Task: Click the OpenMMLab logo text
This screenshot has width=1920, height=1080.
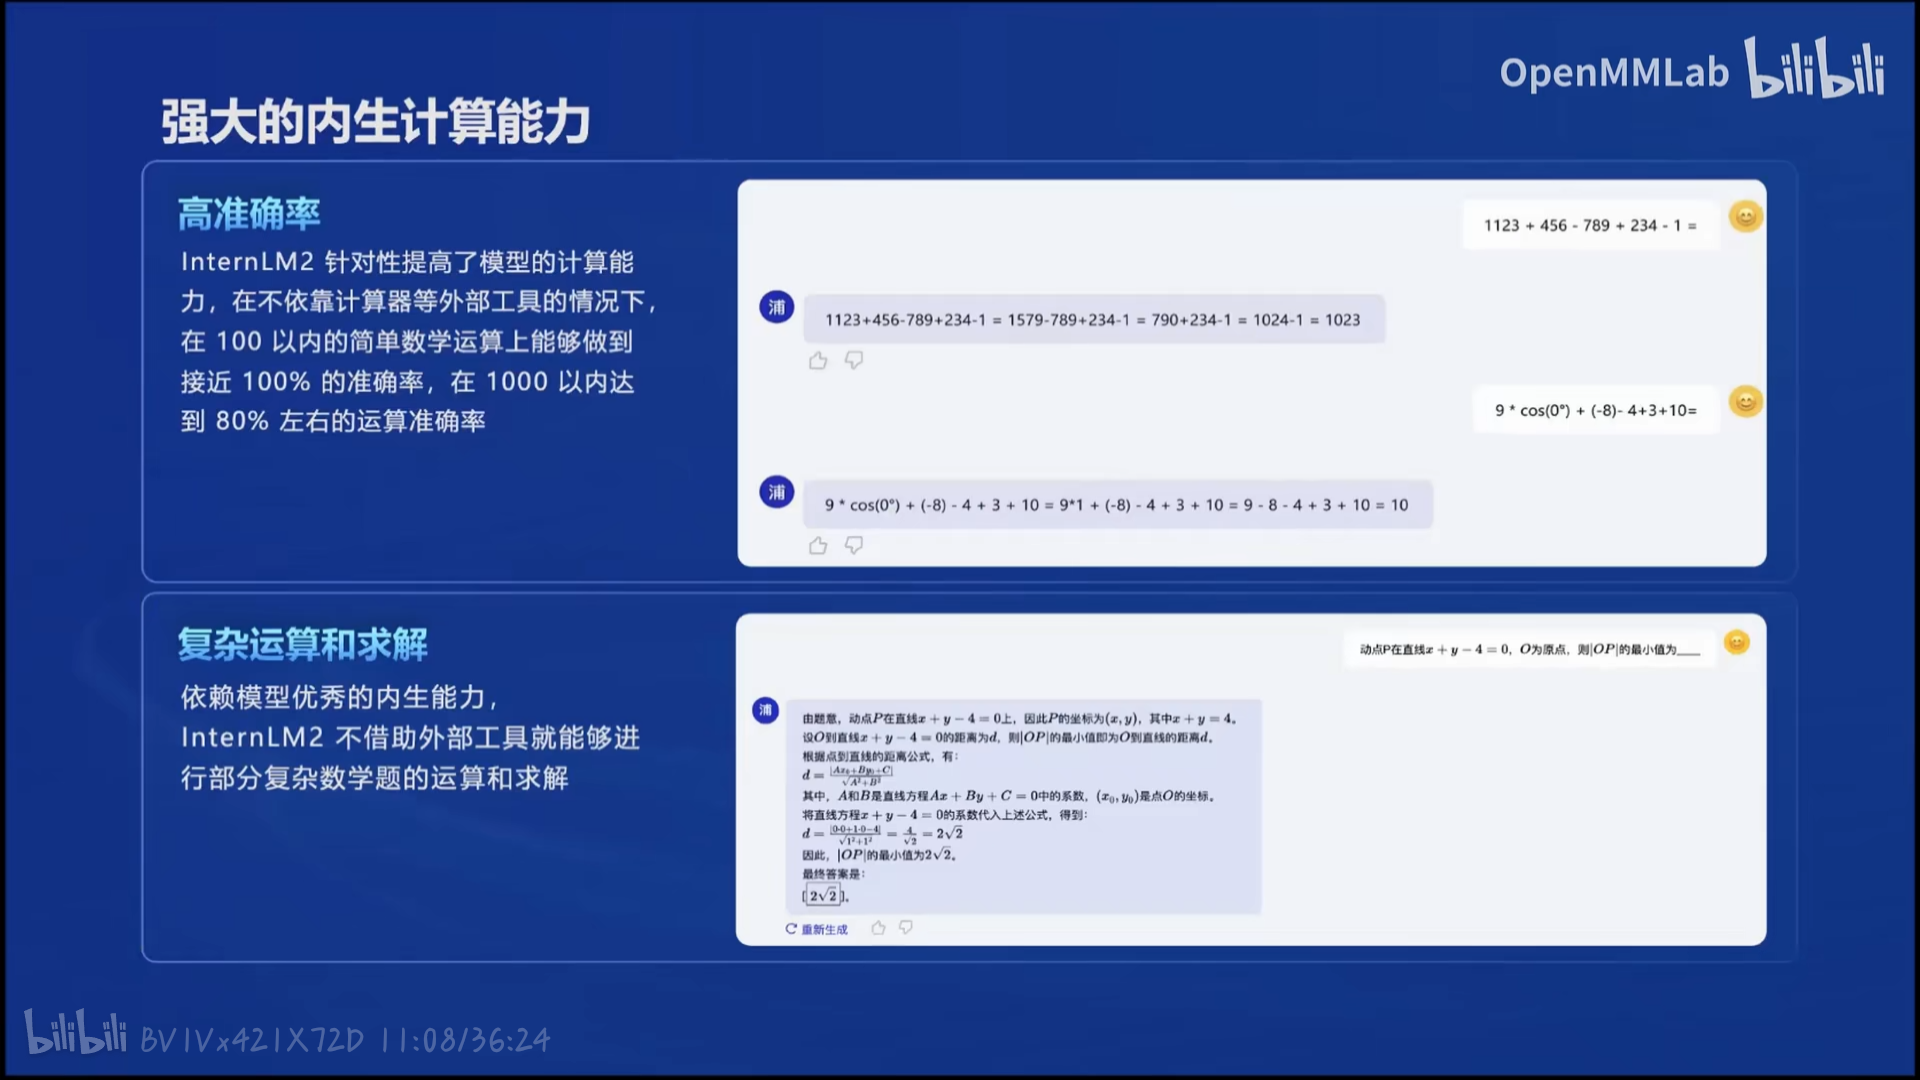Action: [x=1613, y=73]
